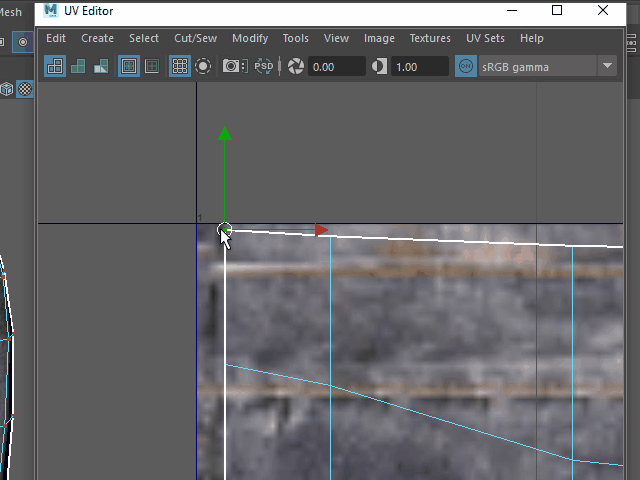Click the PSD network icon
Screen dimensions: 640x480
(x=264, y=67)
